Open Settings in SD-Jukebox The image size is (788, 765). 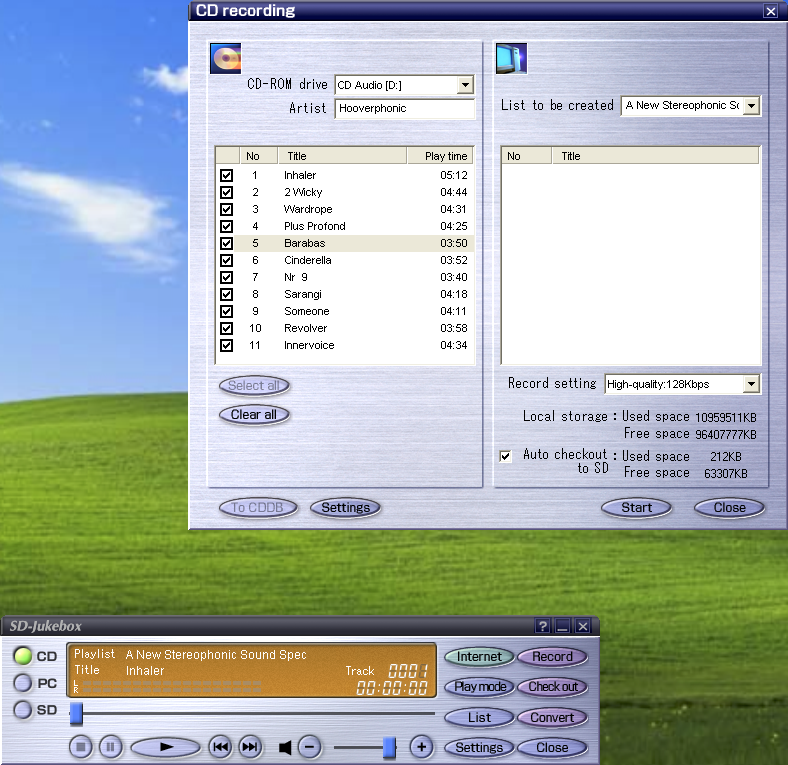tap(479, 747)
